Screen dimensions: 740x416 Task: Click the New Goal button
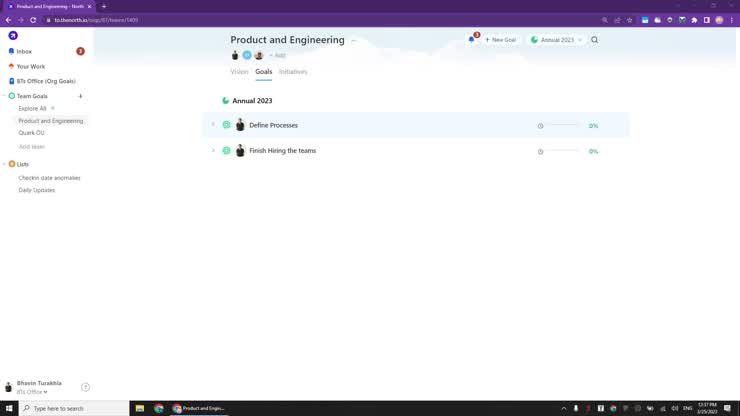pyautogui.click(x=501, y=40)
